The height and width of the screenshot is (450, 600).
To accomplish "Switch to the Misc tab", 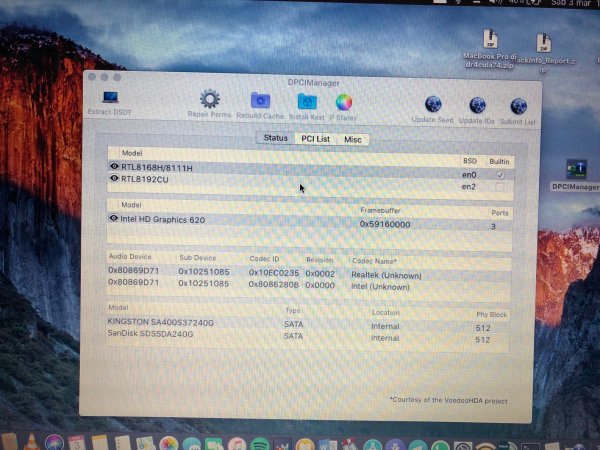I will 352,139.
